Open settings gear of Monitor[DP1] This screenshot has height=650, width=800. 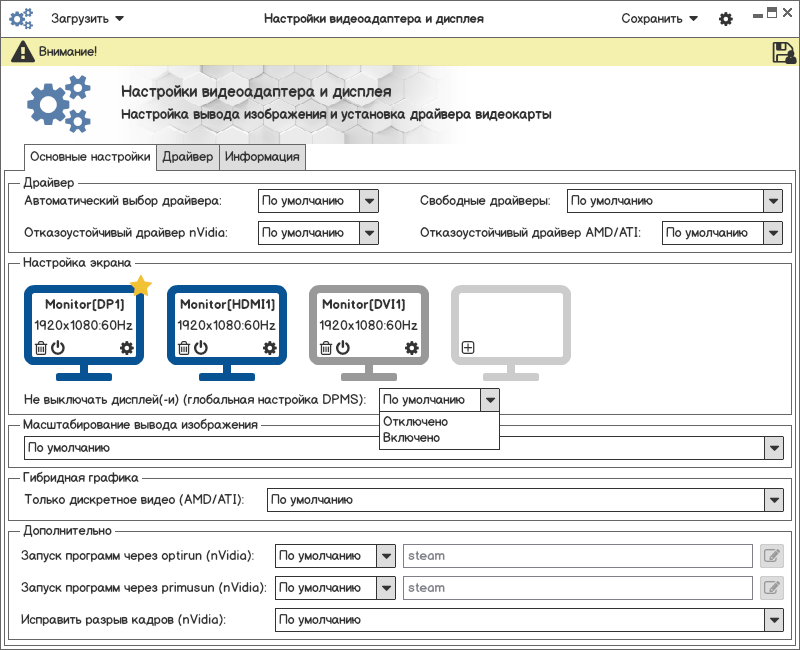127,348
